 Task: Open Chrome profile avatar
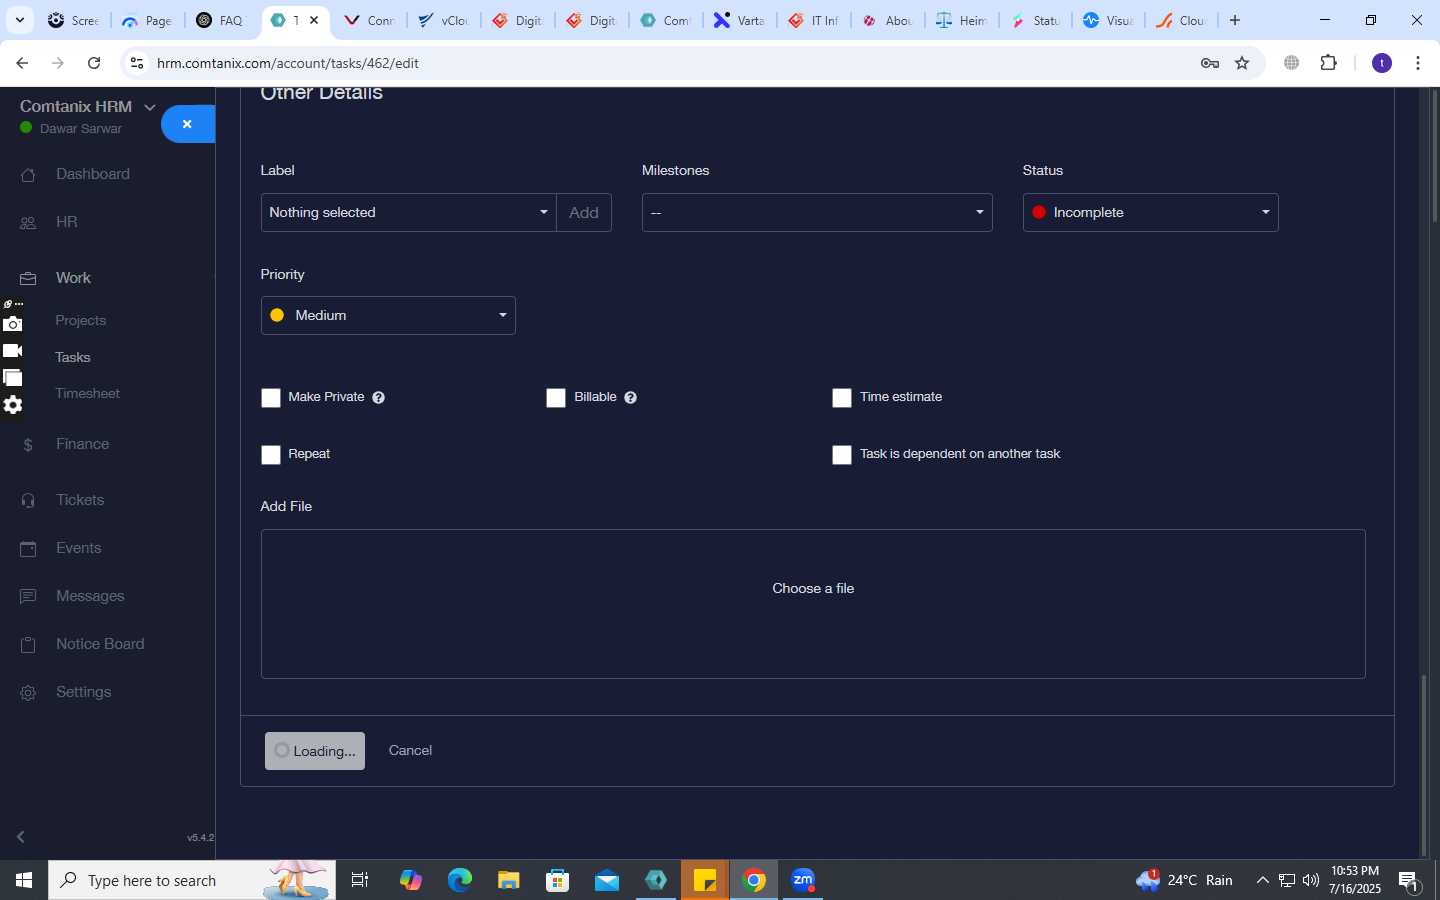[x=1382, y=63]
